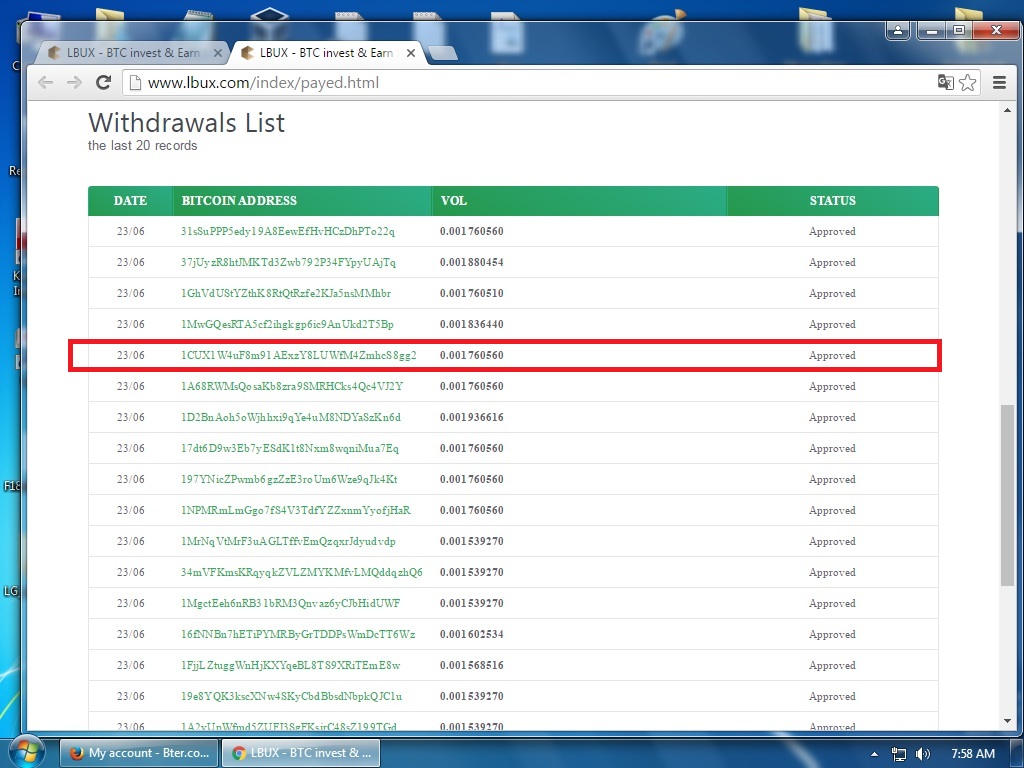Open address starting with 34mVFKmsKR
Viewport: 1024px width, 768px height.
[302, 573]
